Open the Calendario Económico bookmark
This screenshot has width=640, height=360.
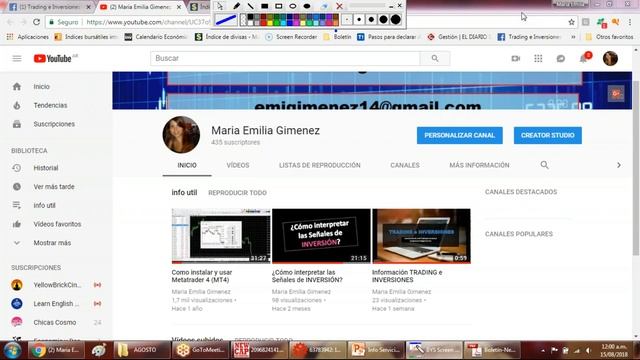(x=156, y=37)
